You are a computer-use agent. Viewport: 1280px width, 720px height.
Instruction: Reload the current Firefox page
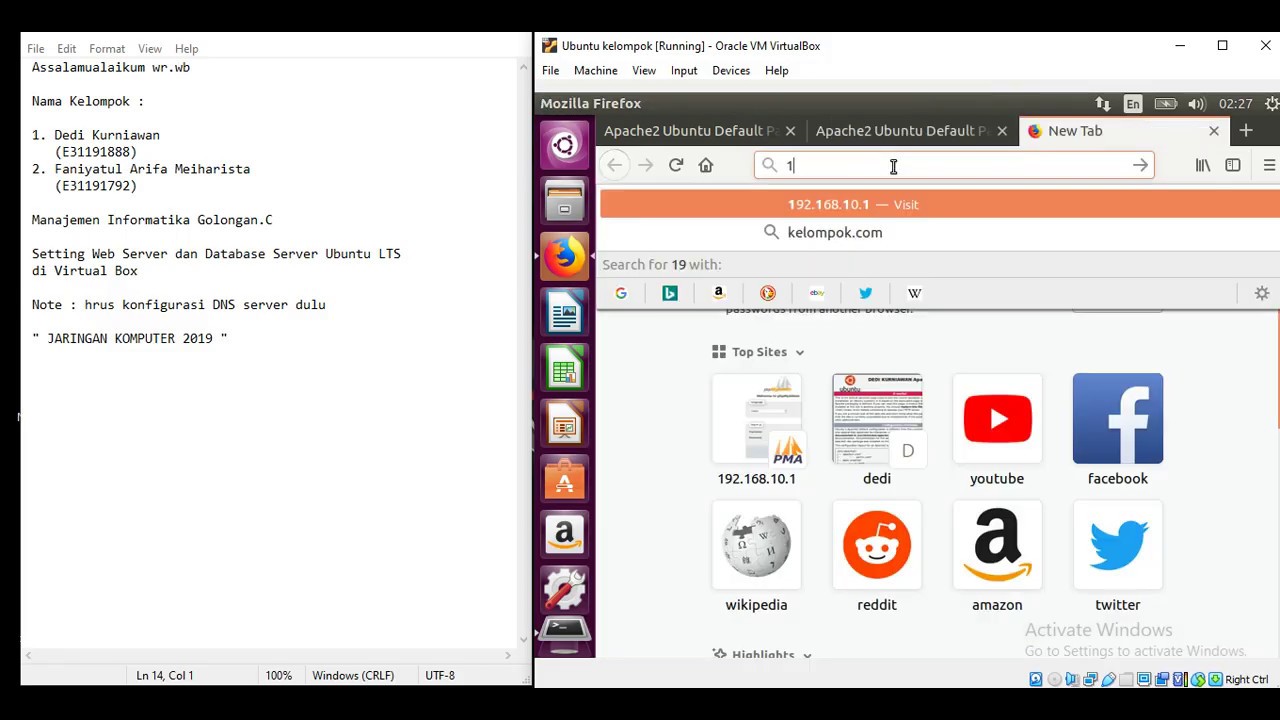676,165
